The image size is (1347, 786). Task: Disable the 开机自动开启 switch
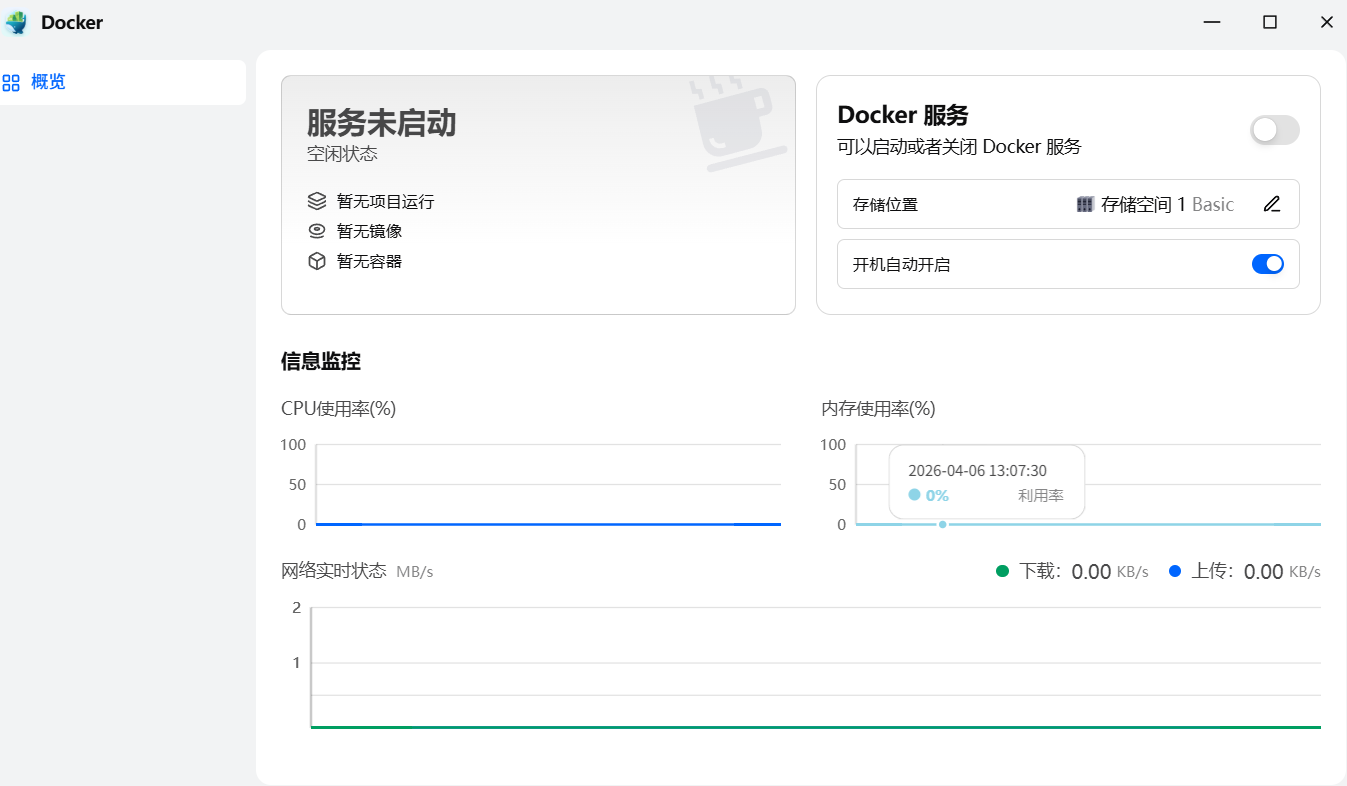(1268, 264)
